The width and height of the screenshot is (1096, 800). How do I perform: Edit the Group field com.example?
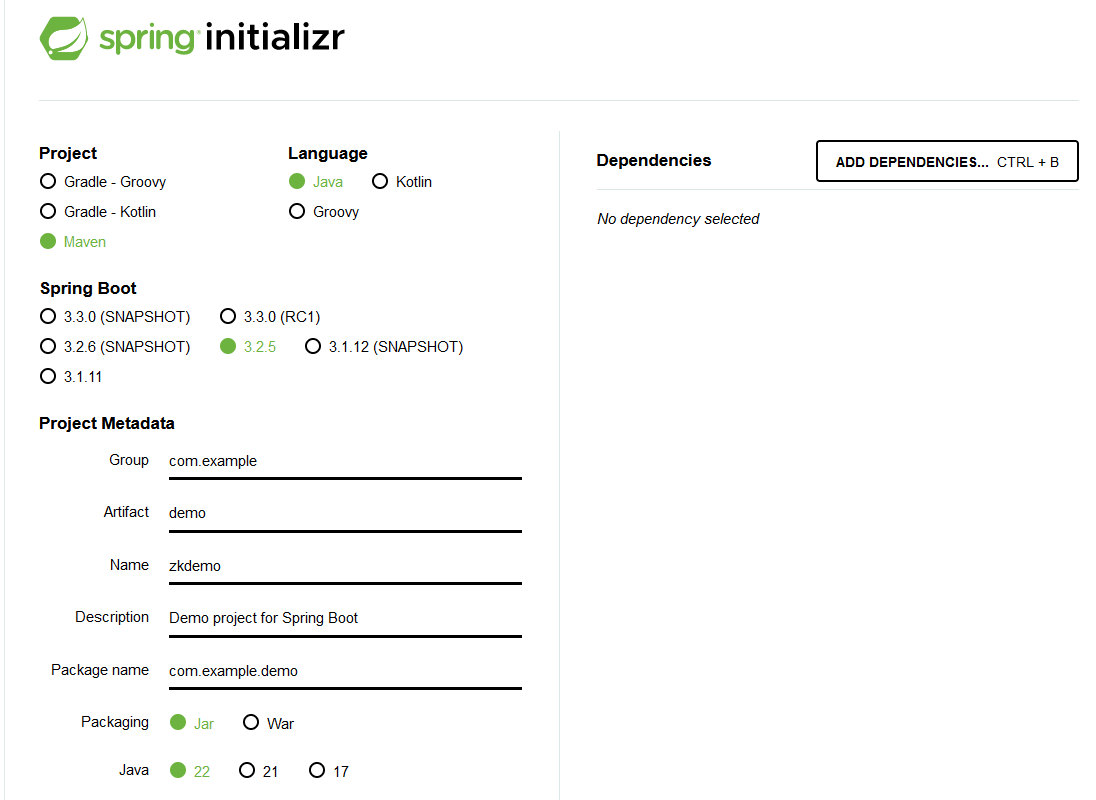345,462
